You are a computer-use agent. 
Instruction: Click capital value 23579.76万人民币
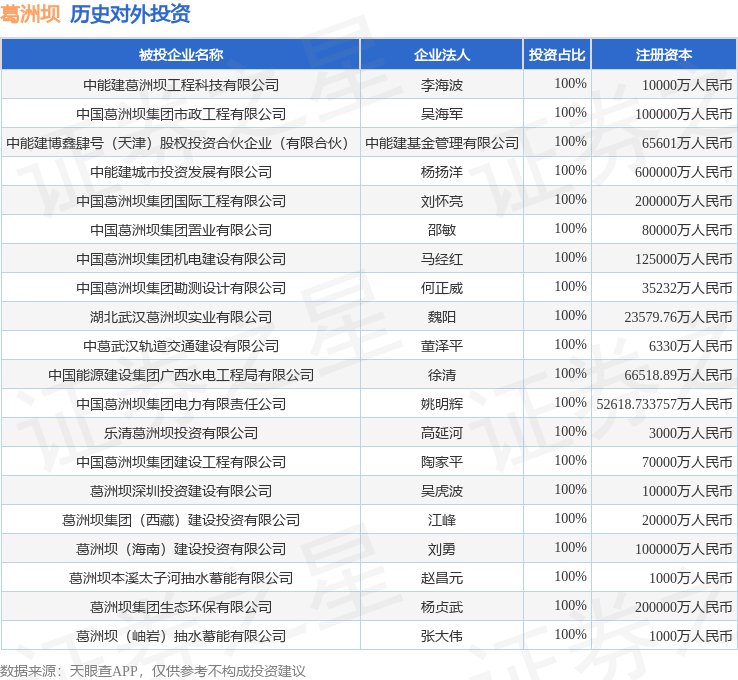point(679,317)
